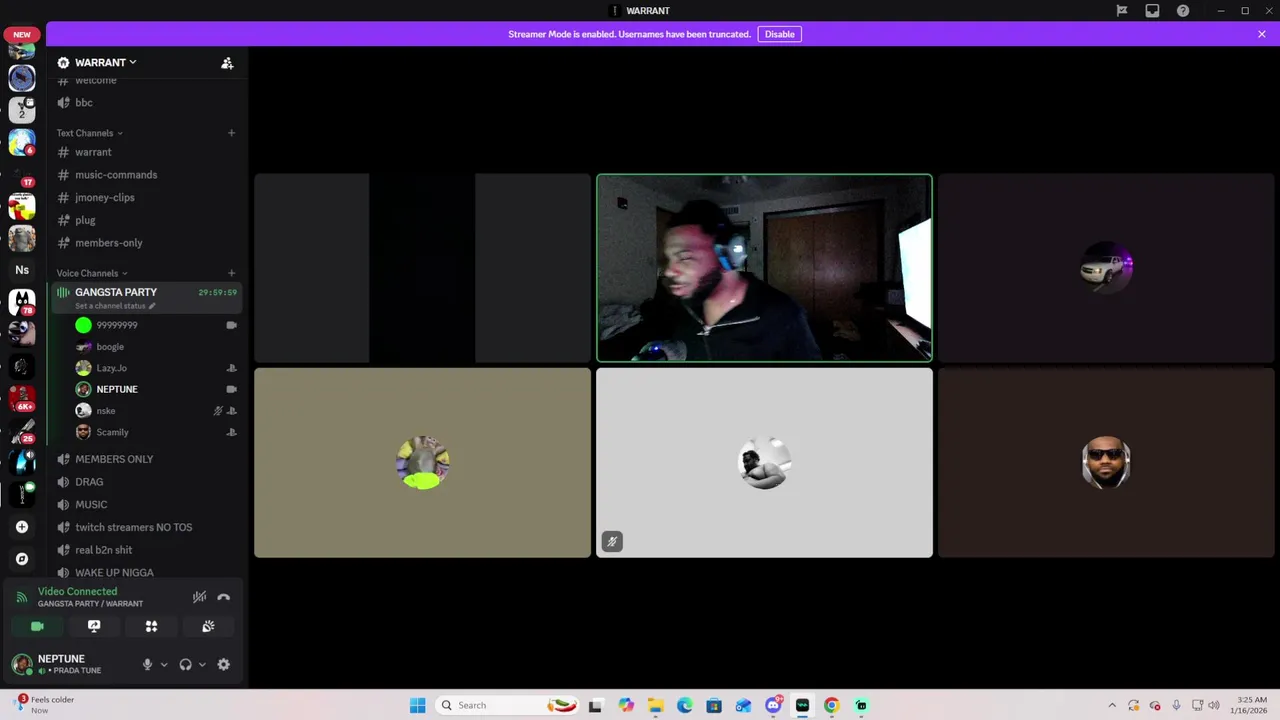Open the Ns server icon

click(x=22, y=270)
